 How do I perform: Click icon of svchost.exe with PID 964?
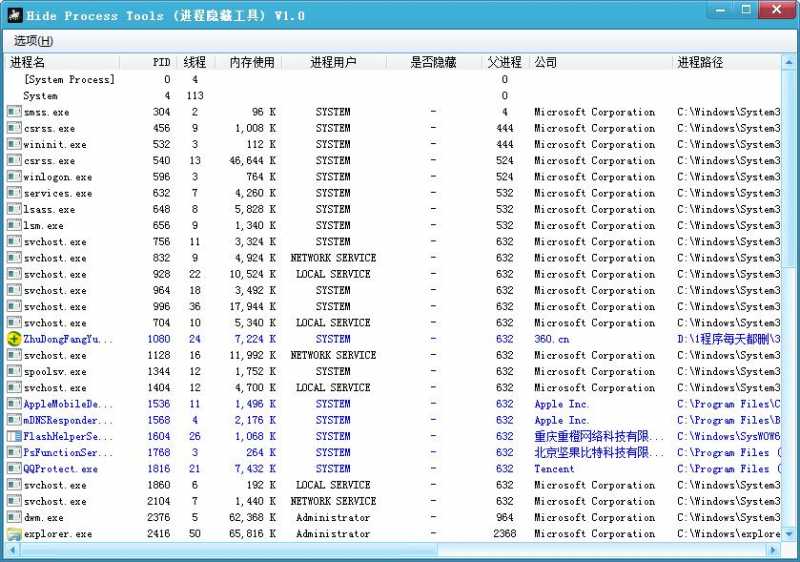[x=14, y=291]
